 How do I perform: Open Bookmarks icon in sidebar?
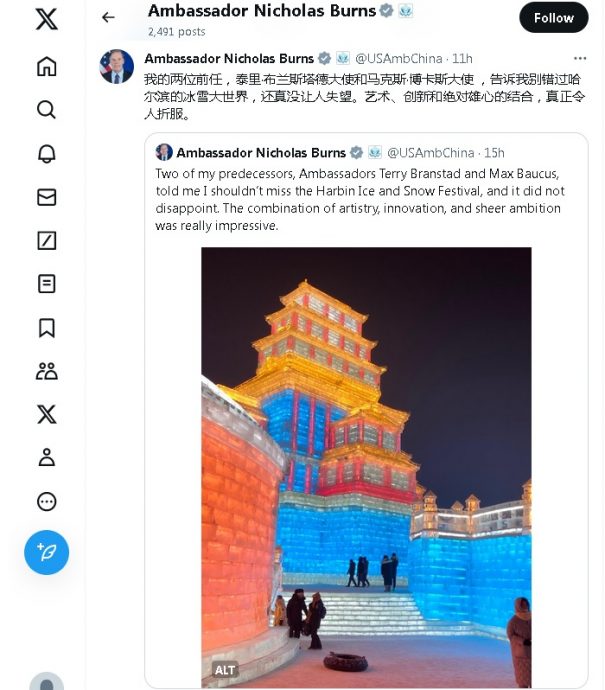[47, 328]
